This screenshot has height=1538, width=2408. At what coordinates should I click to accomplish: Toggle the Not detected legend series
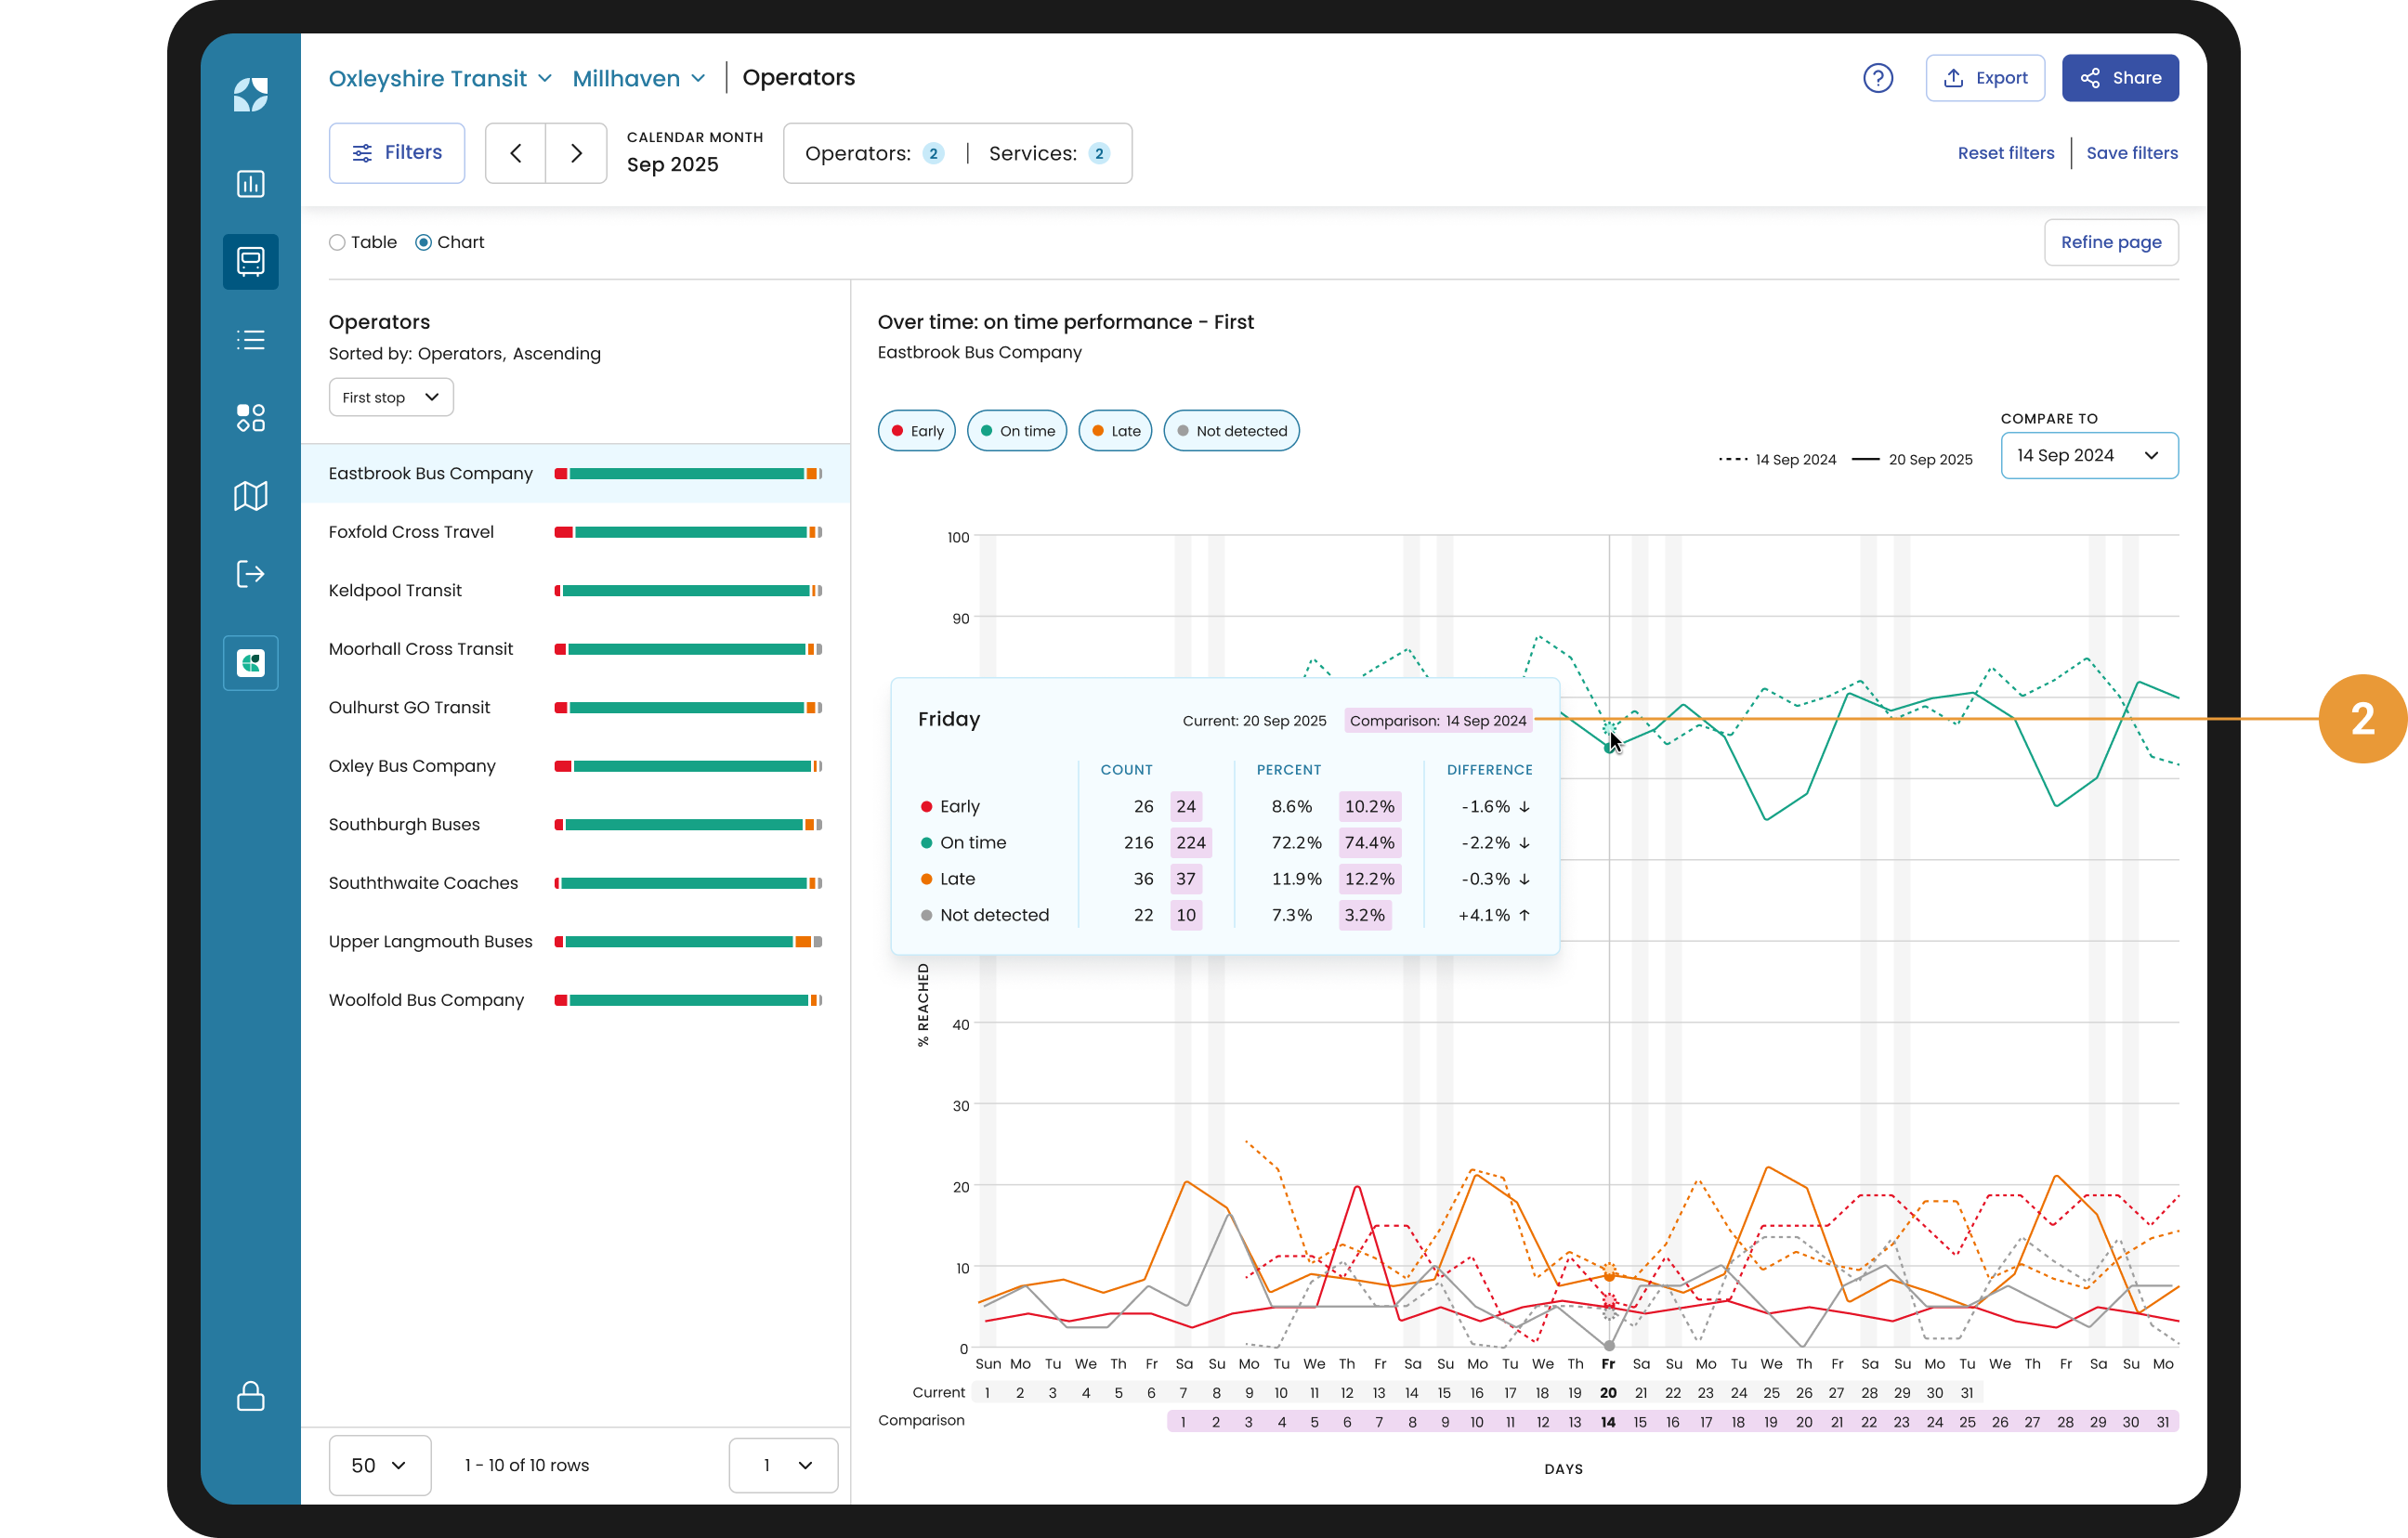(1231, 431)
